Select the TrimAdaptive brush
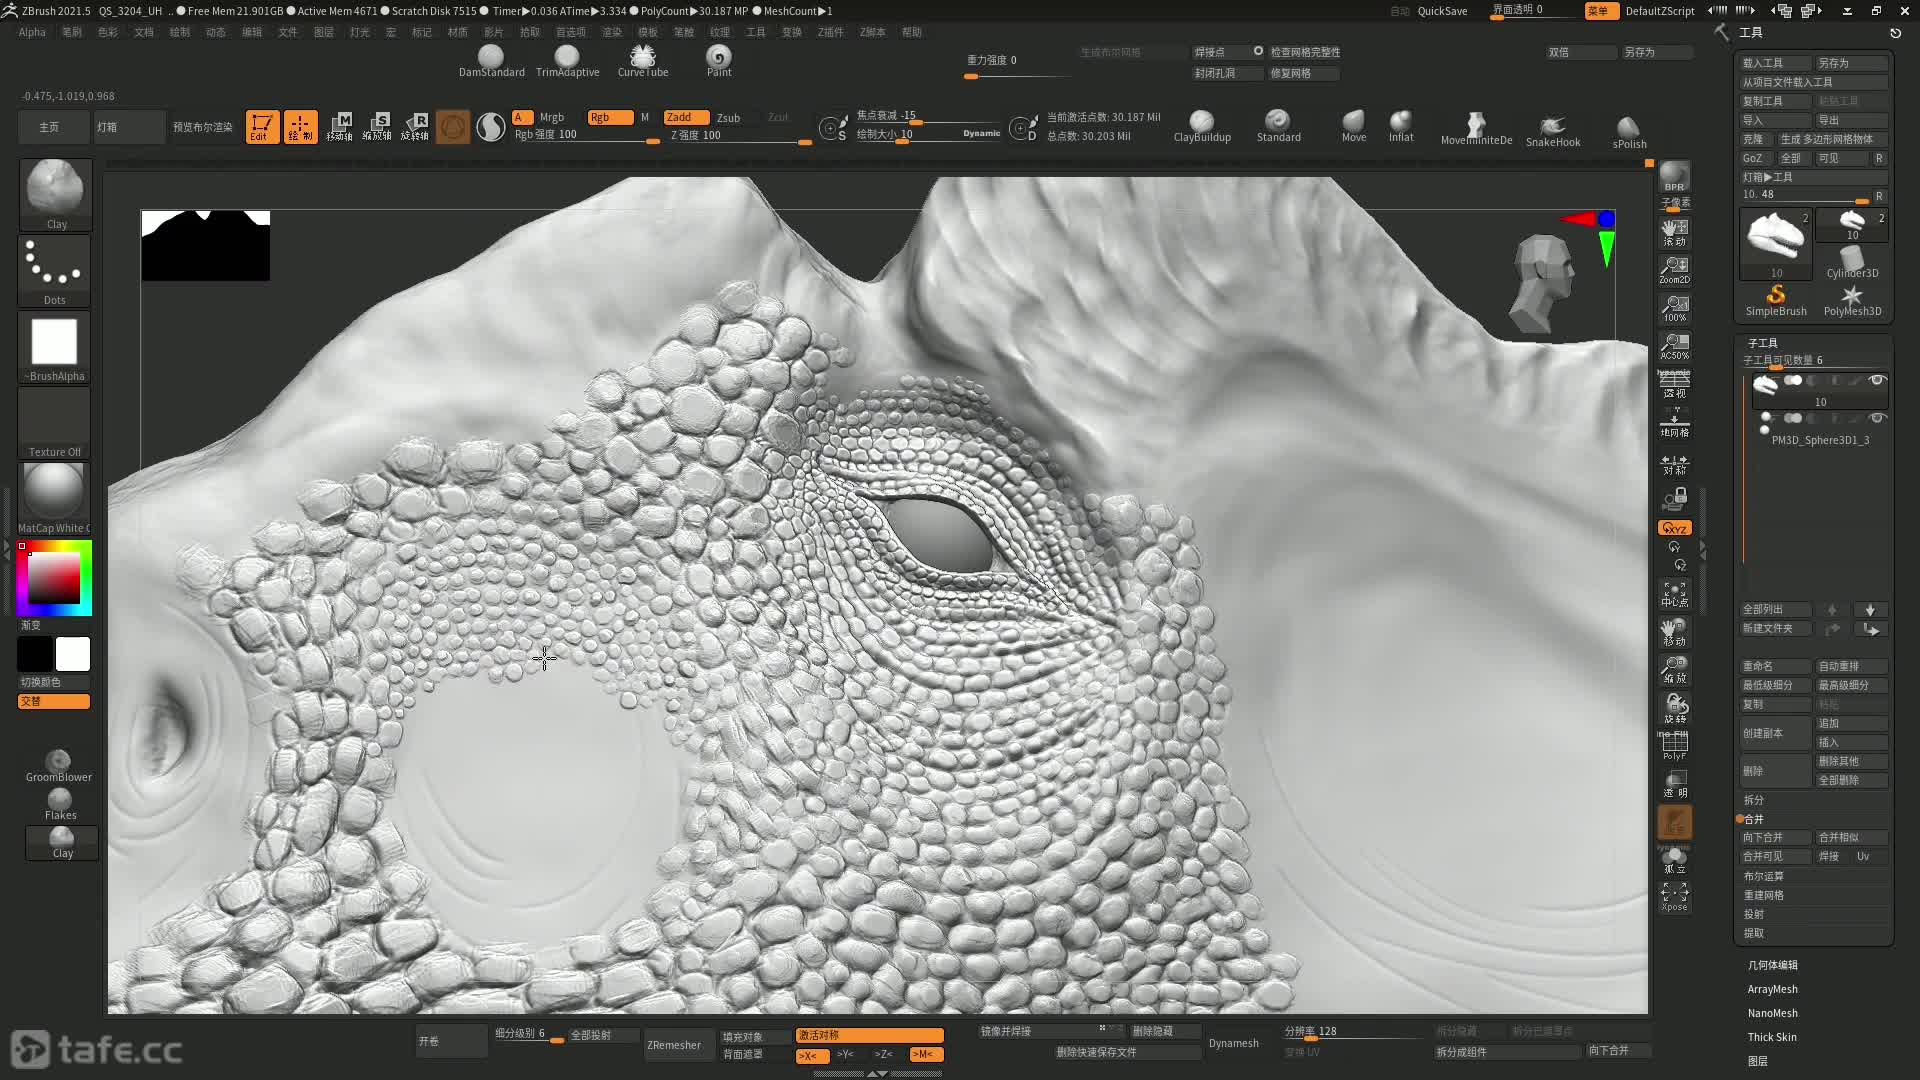Screen dimensions: 1920x1080 point(567,61)
